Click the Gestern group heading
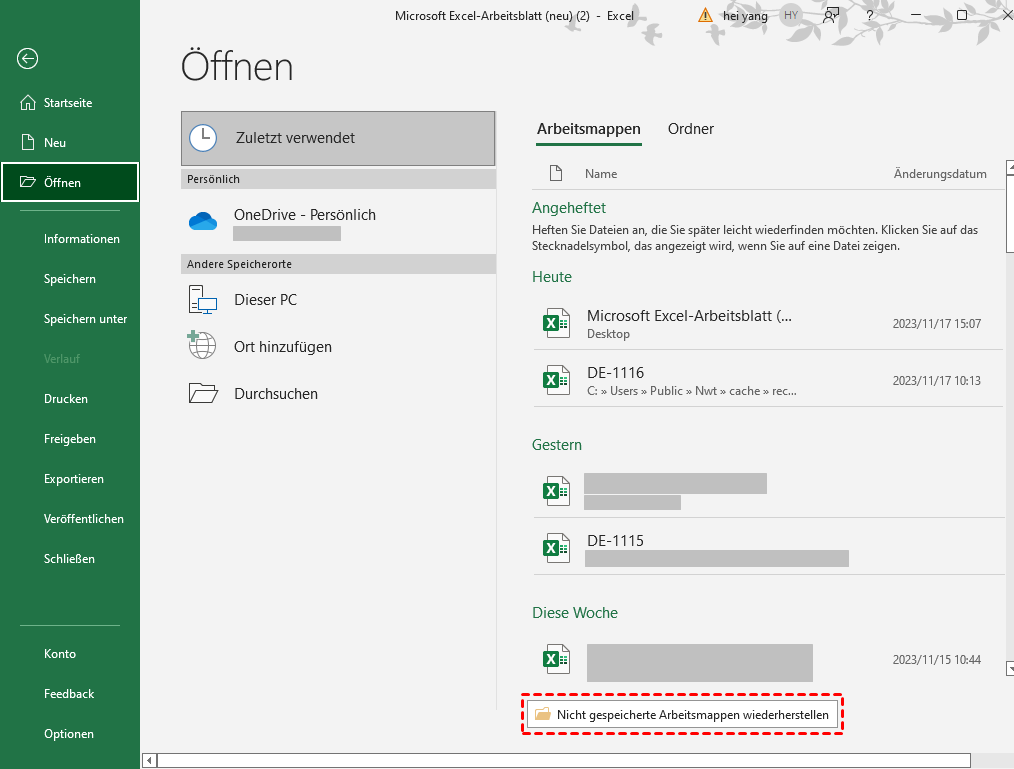The height and width of the screenshot is (769, 1014). [557, 445]
